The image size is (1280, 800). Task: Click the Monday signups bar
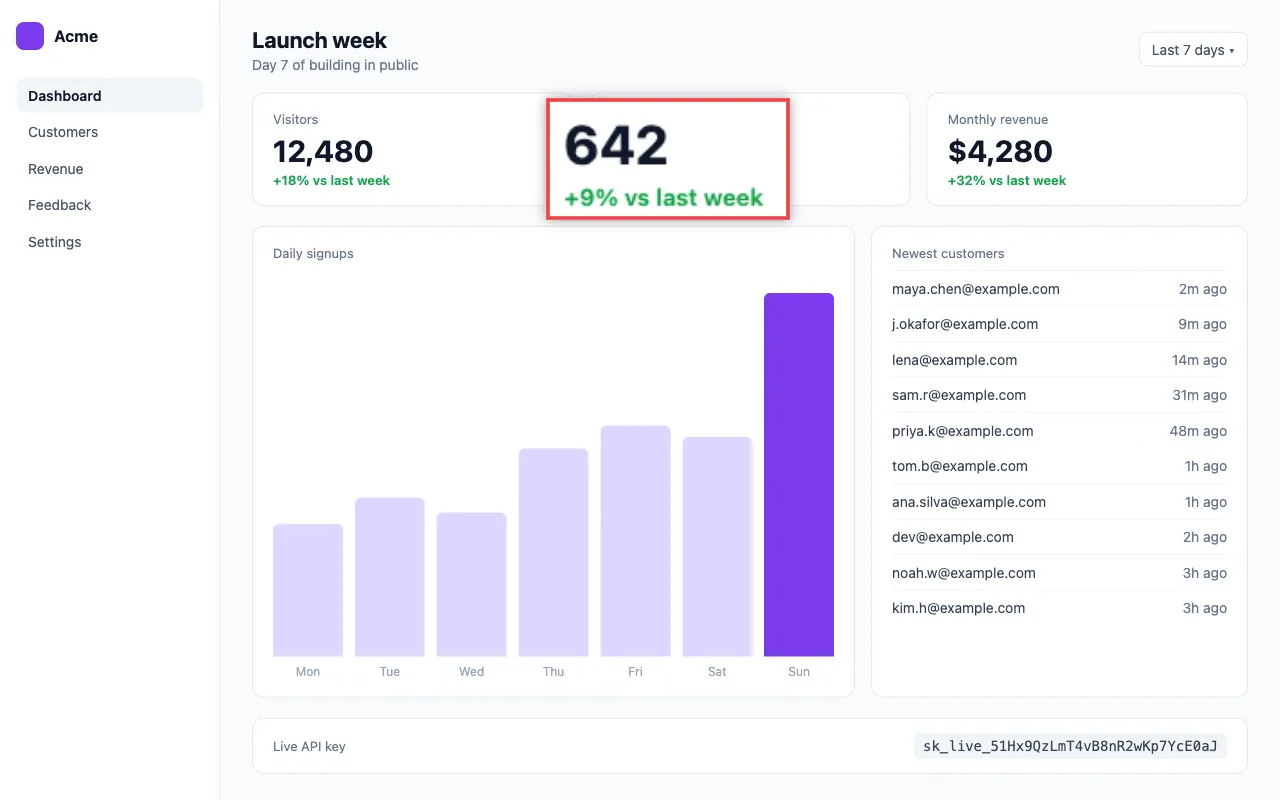tap(308, 590)
